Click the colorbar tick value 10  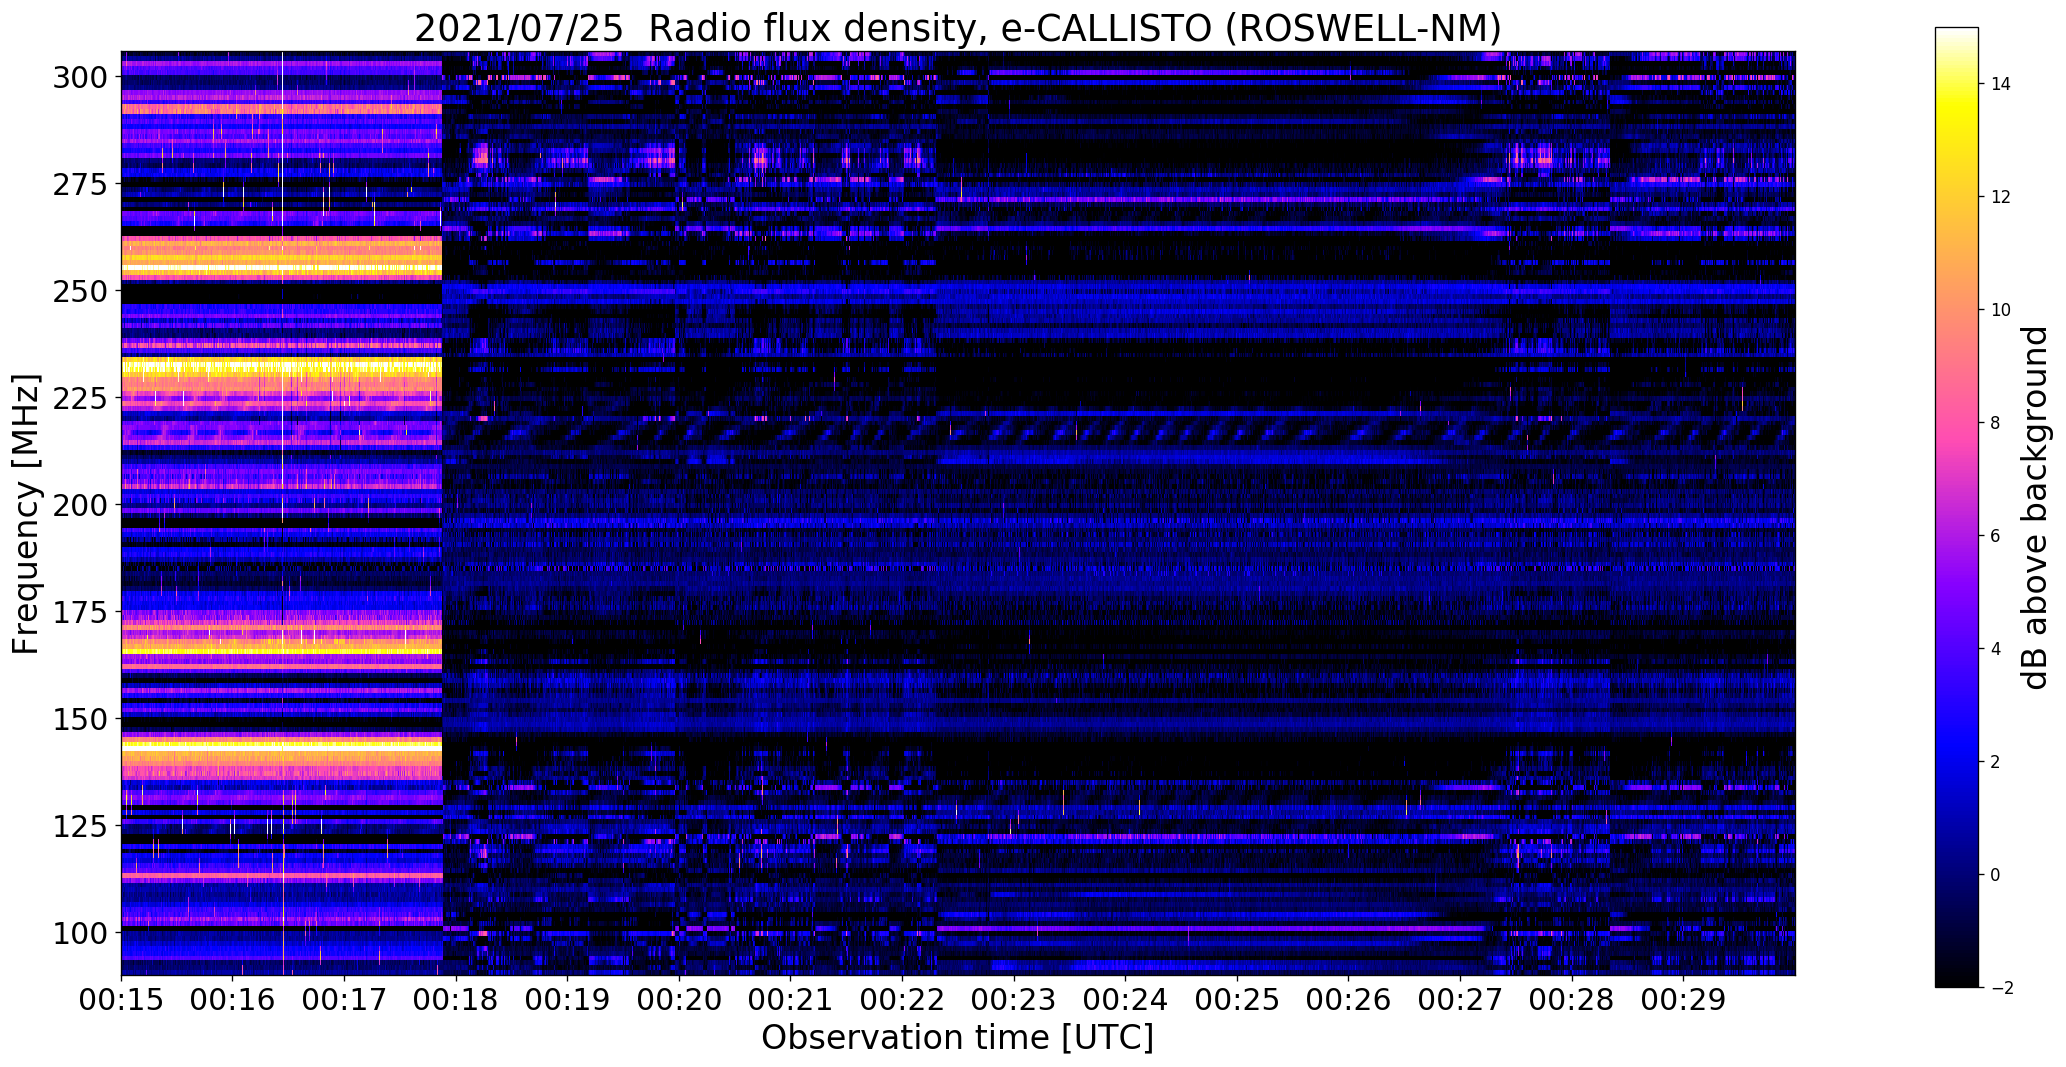click(2001, 310)
